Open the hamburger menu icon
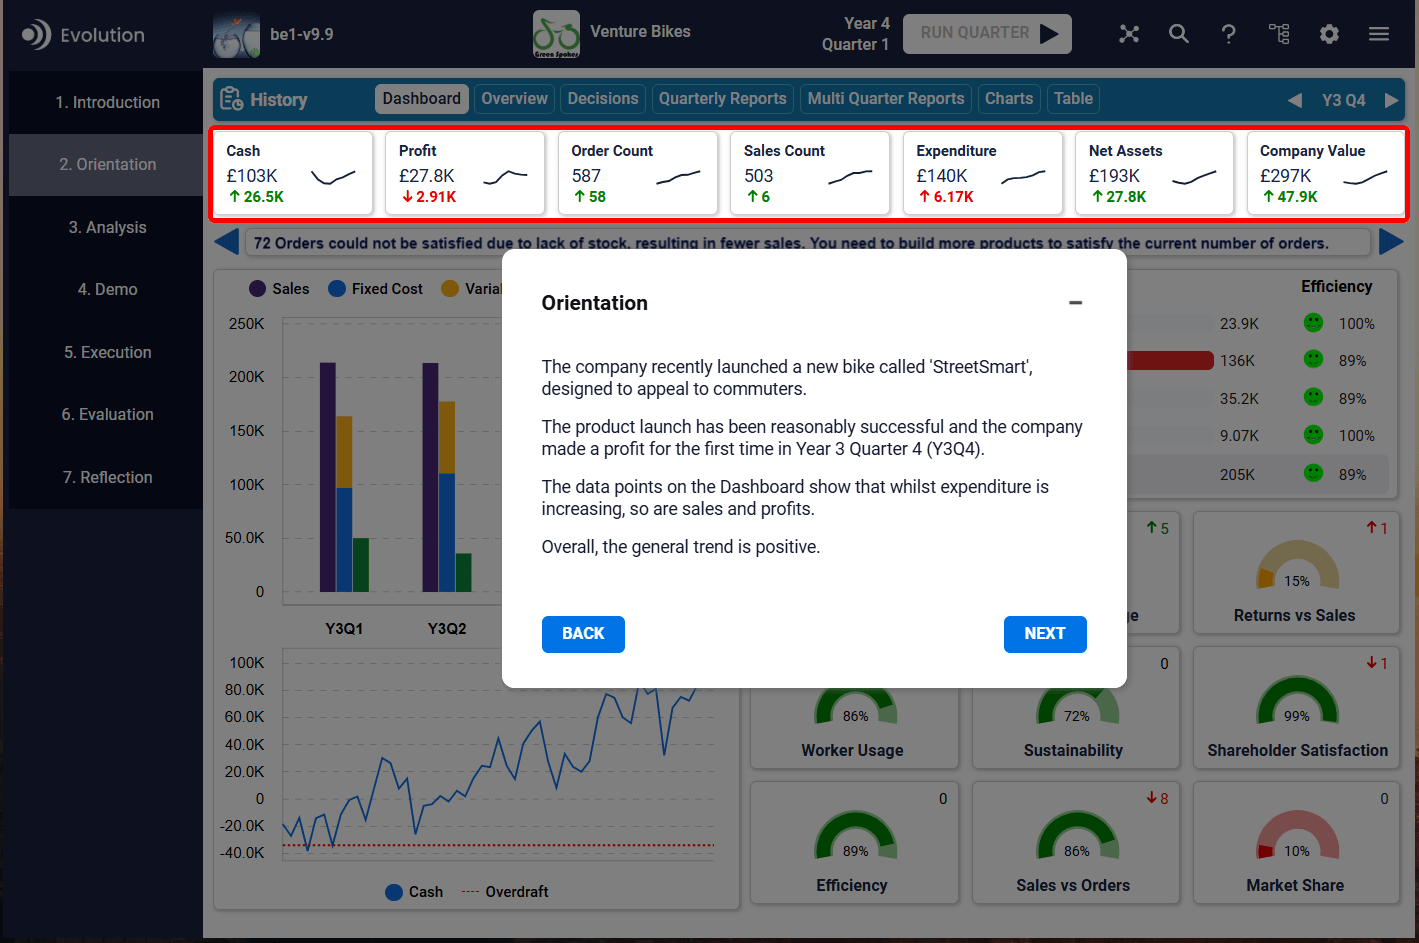The width and height of the screenshot is (1419, 943). [1379, 34]
